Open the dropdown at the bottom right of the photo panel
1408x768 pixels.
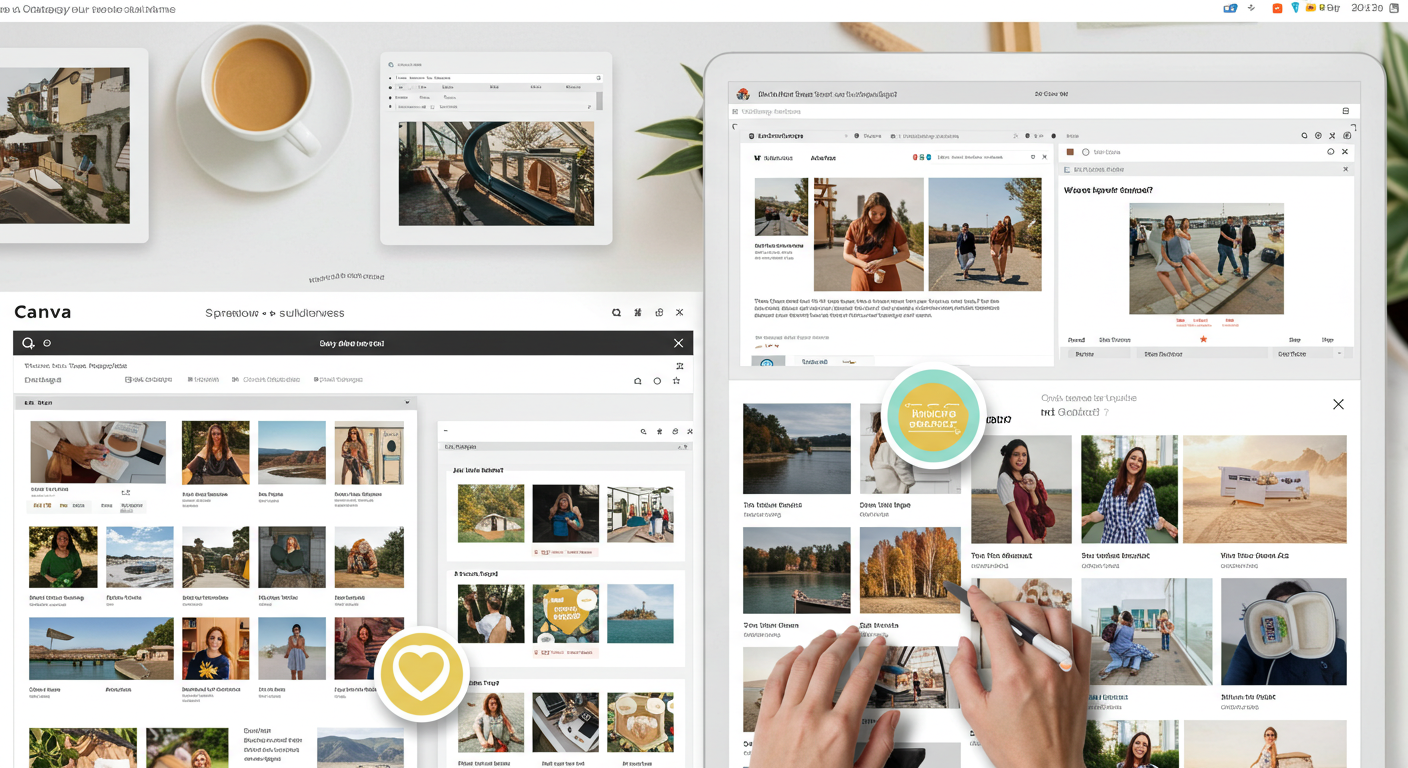coord(1339,353)
